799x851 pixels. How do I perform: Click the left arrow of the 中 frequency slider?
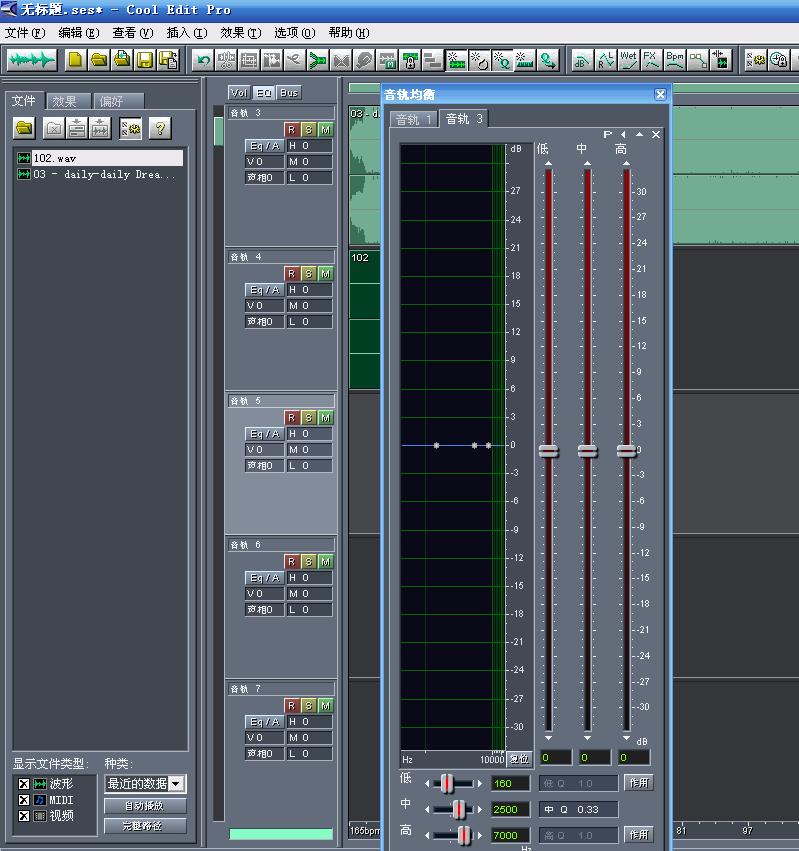click(427, 809)
